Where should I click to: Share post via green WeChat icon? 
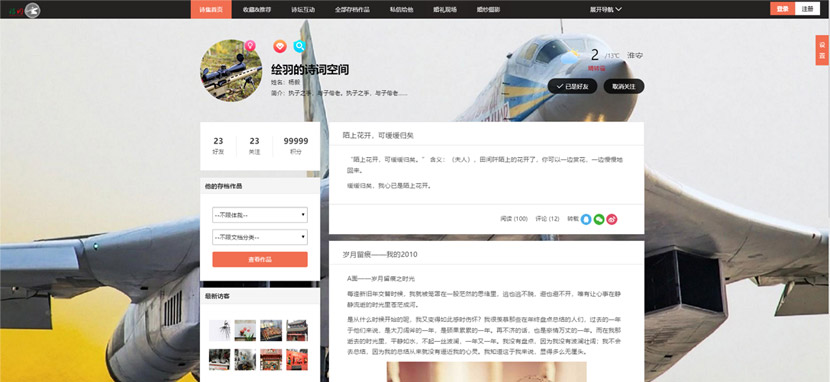coord(599,219)
